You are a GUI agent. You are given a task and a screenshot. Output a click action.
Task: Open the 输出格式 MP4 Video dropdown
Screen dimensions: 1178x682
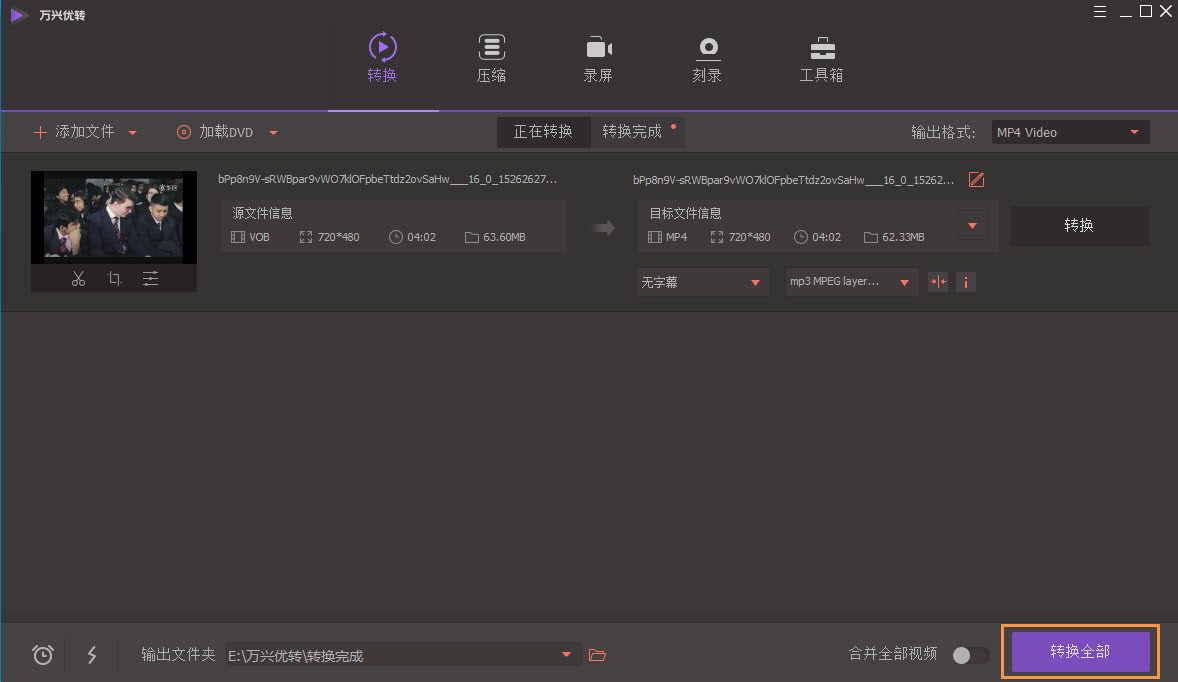coord(1068,131)
